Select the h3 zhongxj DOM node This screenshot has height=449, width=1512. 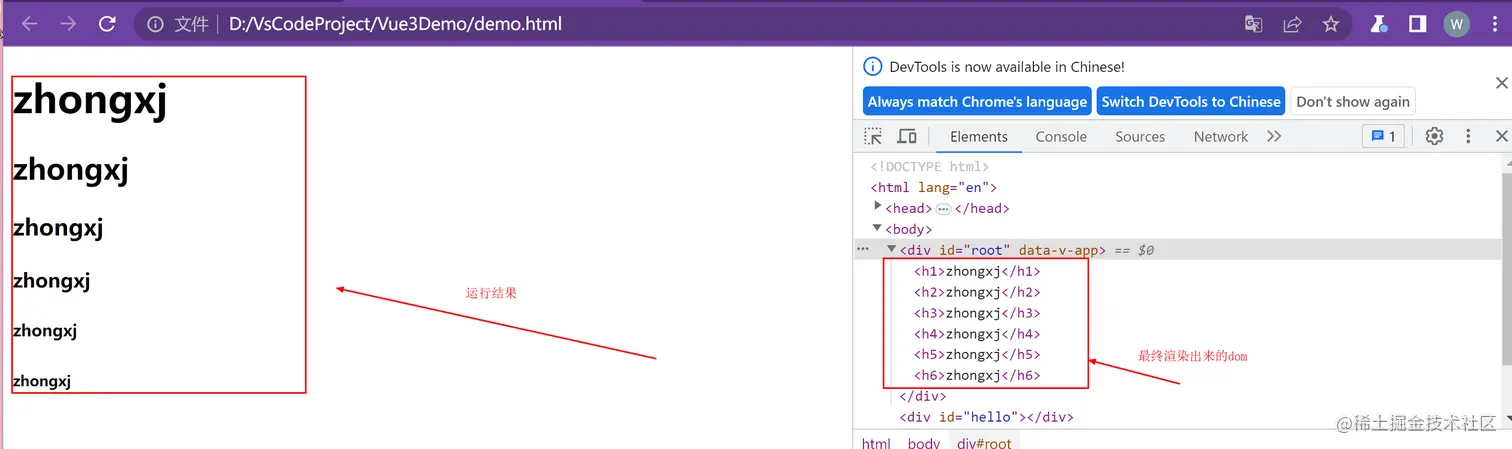pos(977,313)
